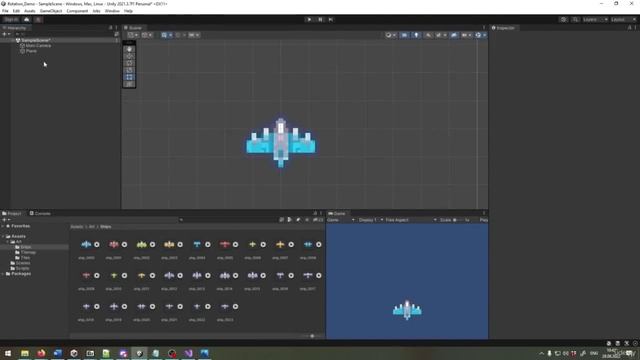Screen dimensions: 640x360
Task: Open the Window menu
Action: pyautogui.click(x=112, y=11)
